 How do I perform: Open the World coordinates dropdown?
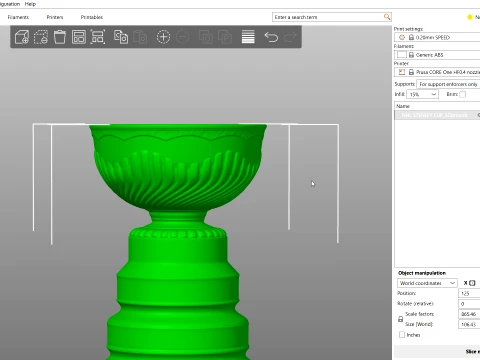pyautogui.click(x=427, y=283)
